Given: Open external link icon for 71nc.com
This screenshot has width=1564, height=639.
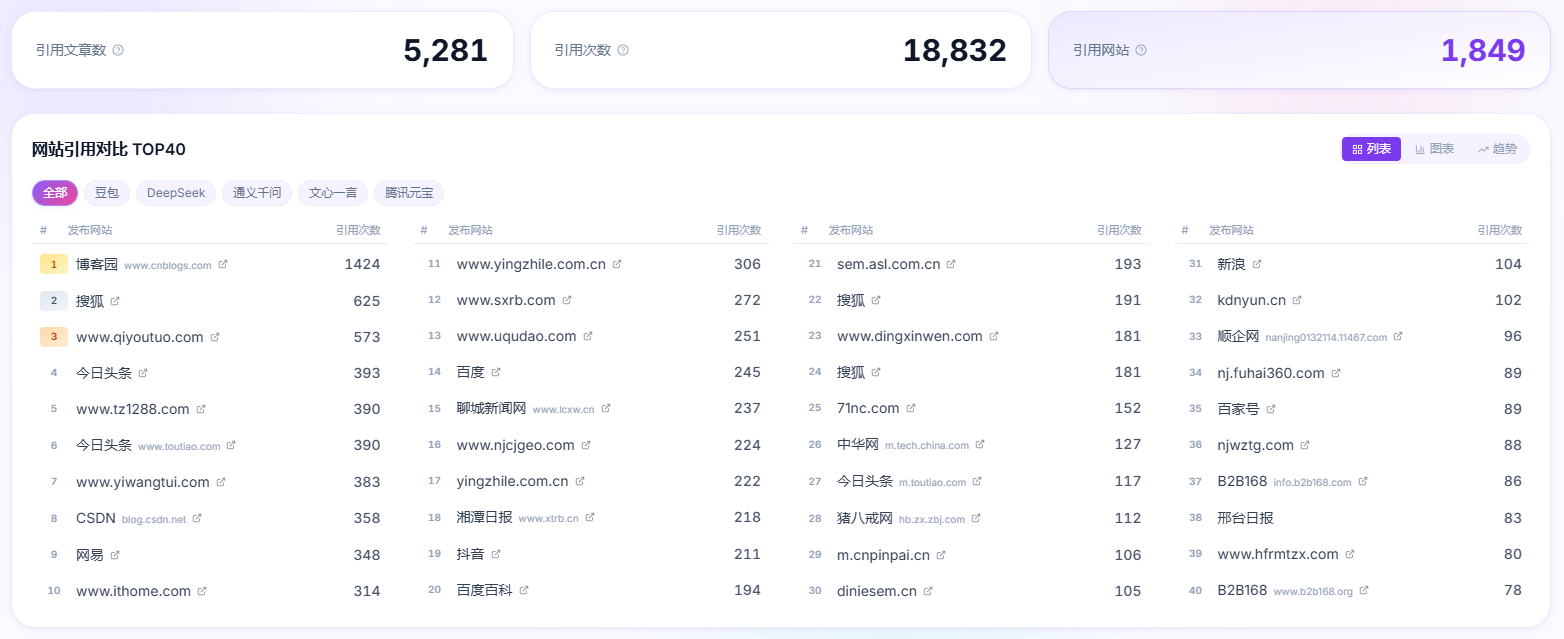Looking at the screenshot, I should click(x=911, y=408).
